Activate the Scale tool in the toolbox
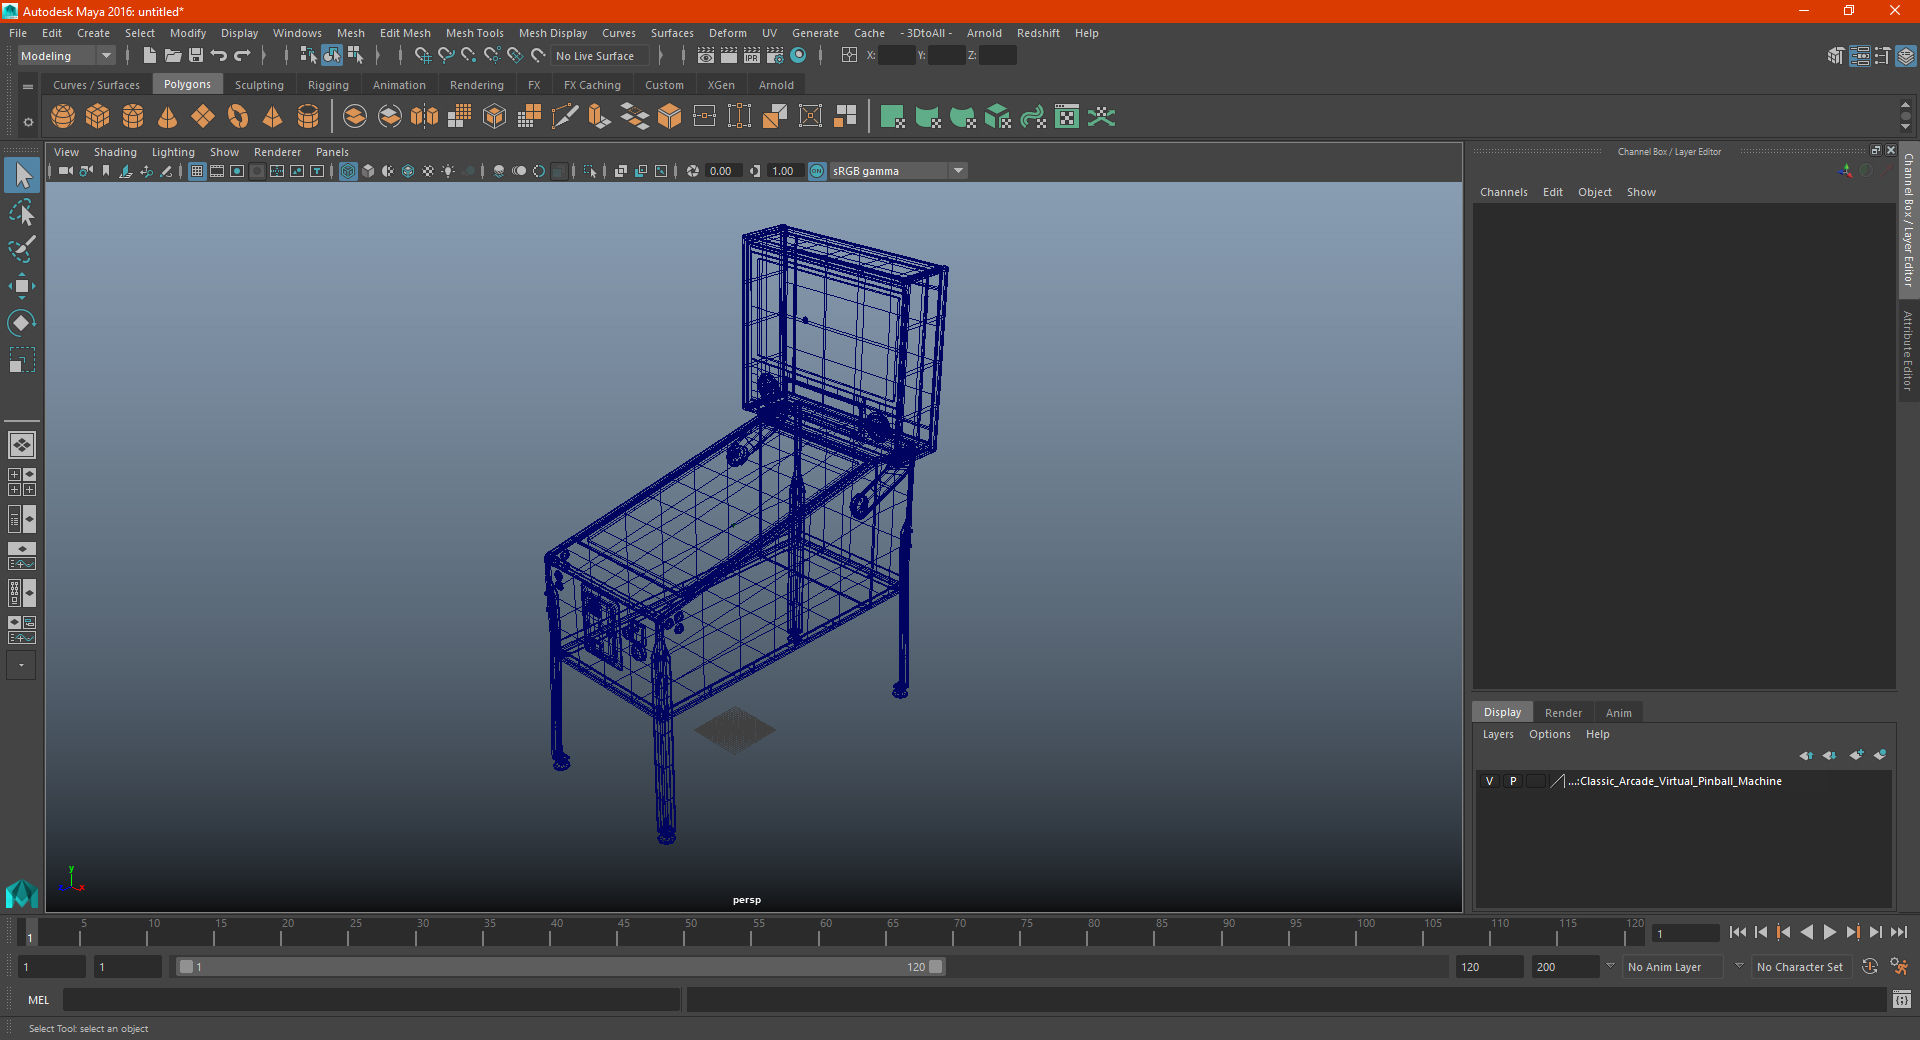 point(22,359)
